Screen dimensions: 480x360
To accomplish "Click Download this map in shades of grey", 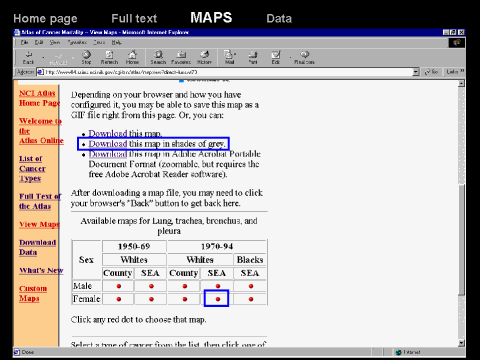I will pos(157,144).
